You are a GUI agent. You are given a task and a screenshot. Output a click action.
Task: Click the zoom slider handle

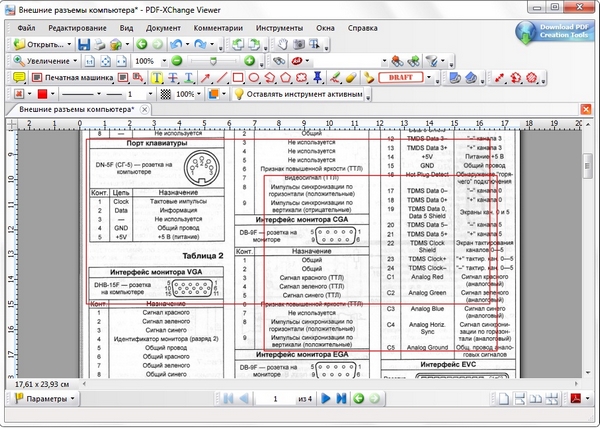pyautogui.click(x=213, y=61)
